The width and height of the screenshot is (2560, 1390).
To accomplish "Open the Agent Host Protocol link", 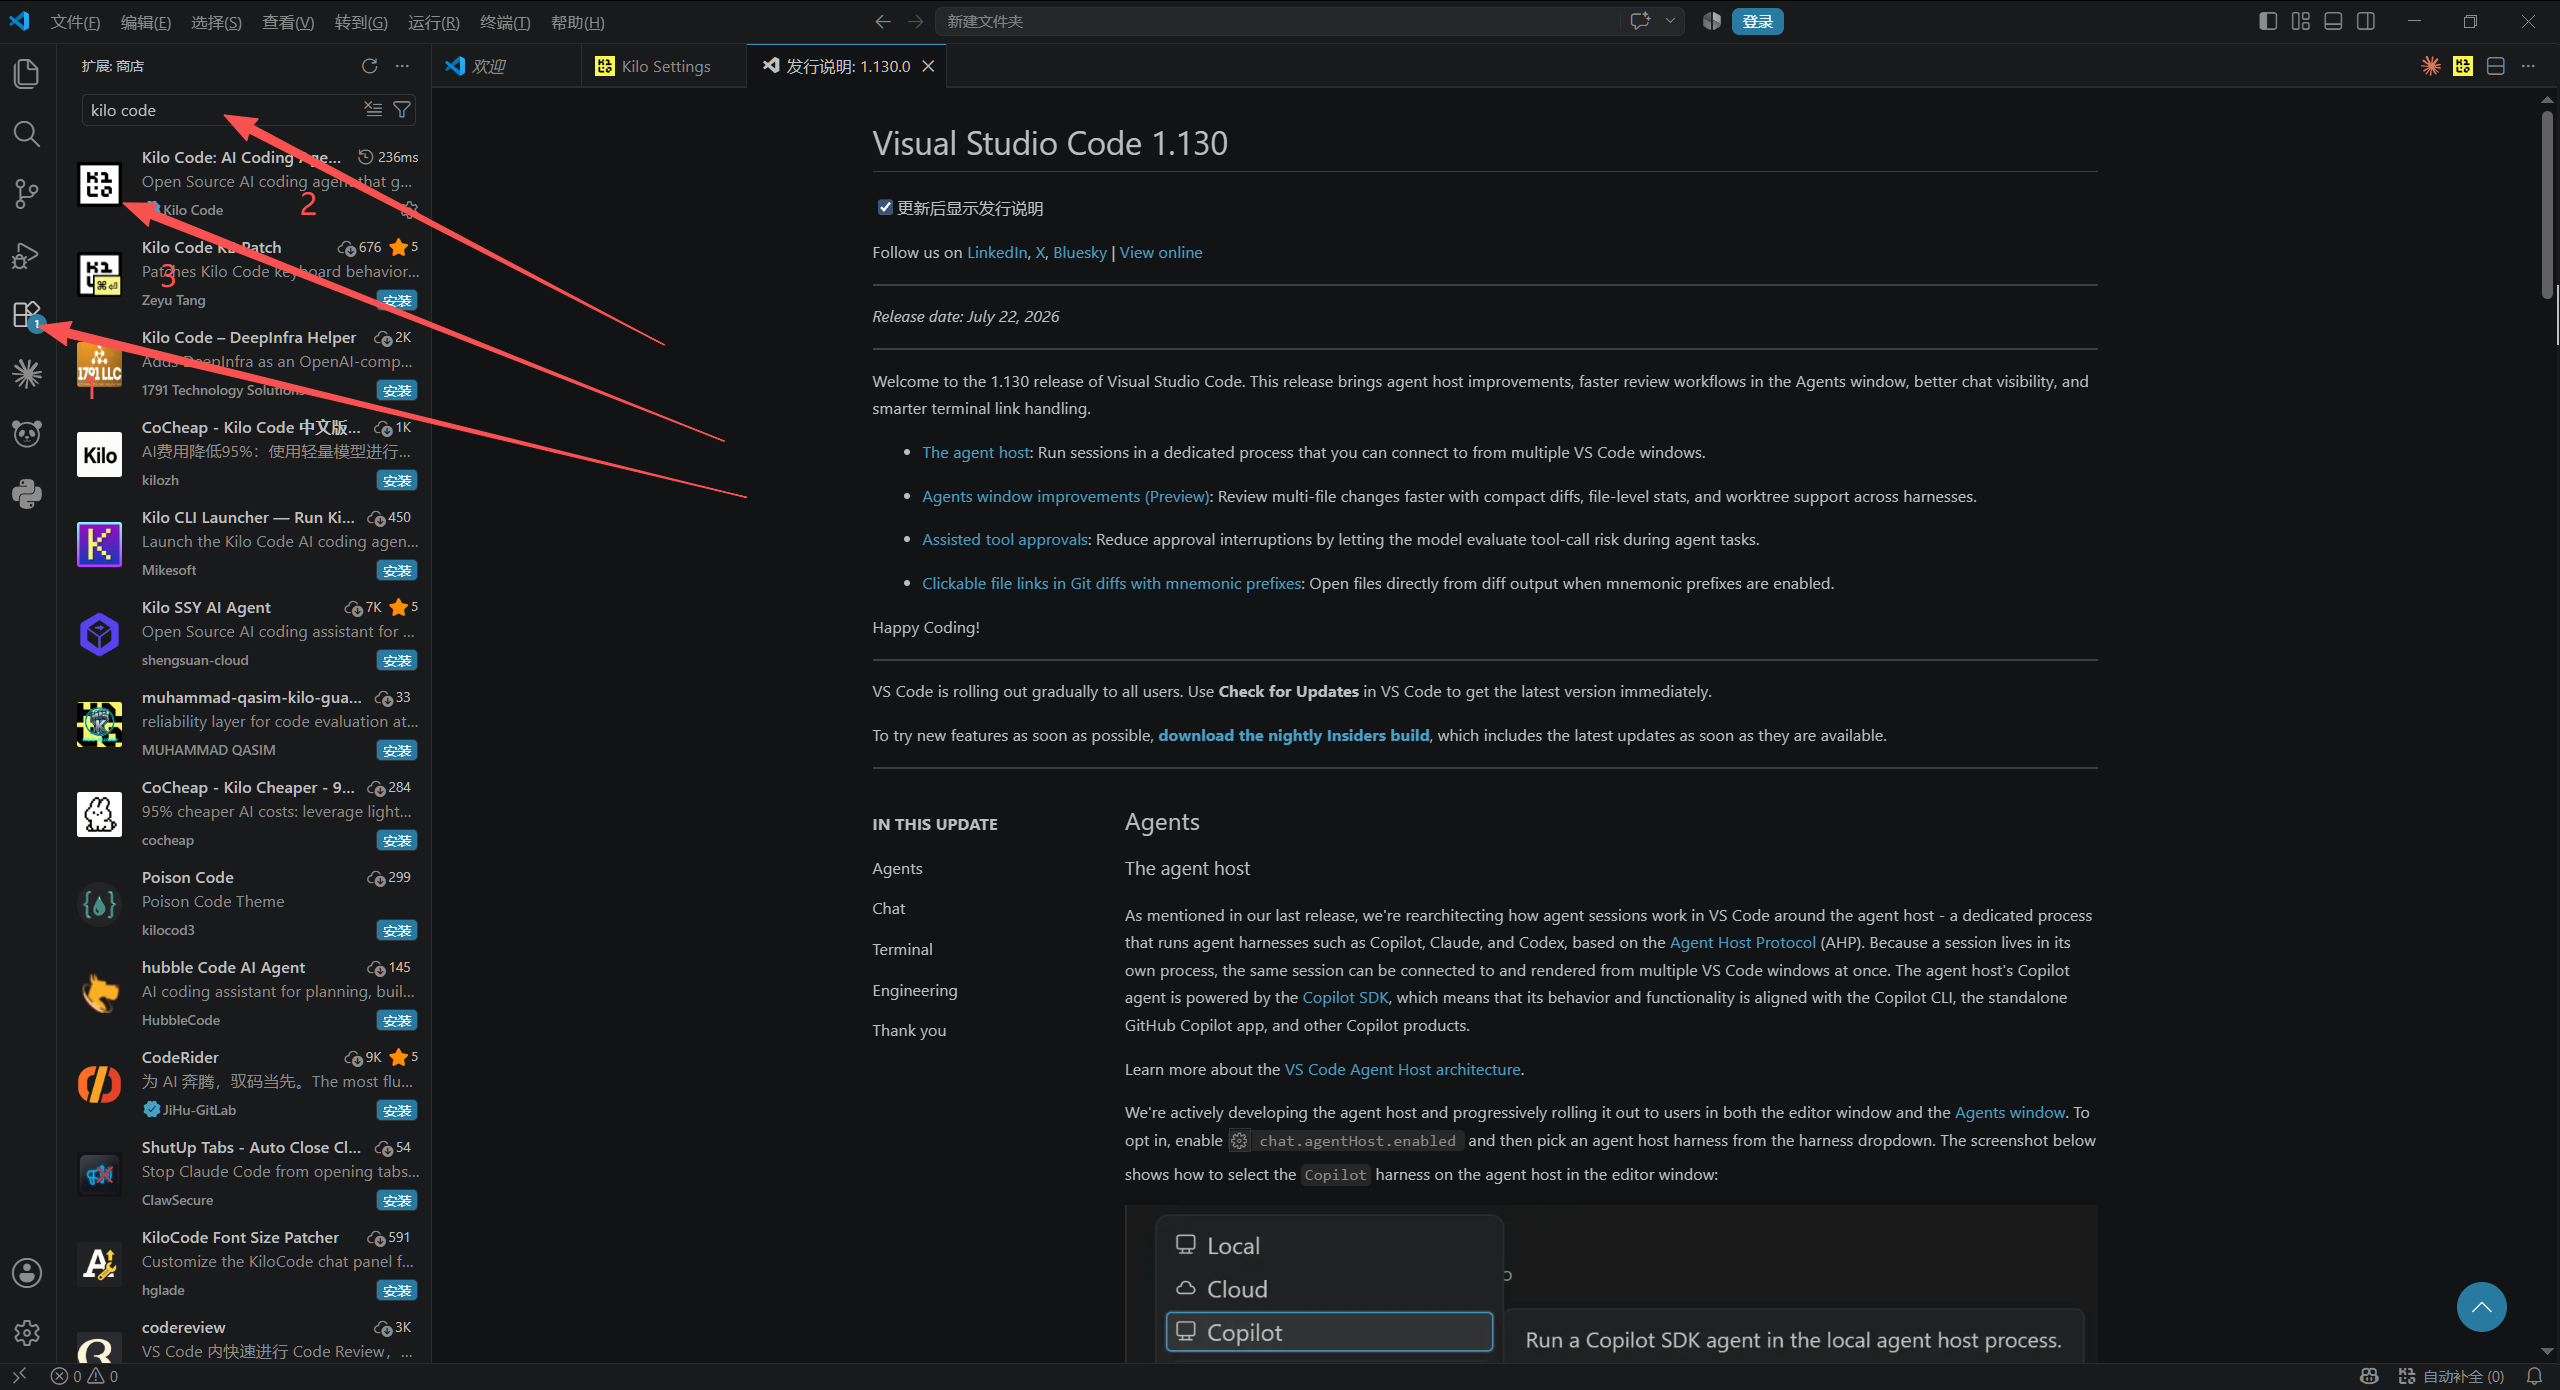I will coord(1743,942).
